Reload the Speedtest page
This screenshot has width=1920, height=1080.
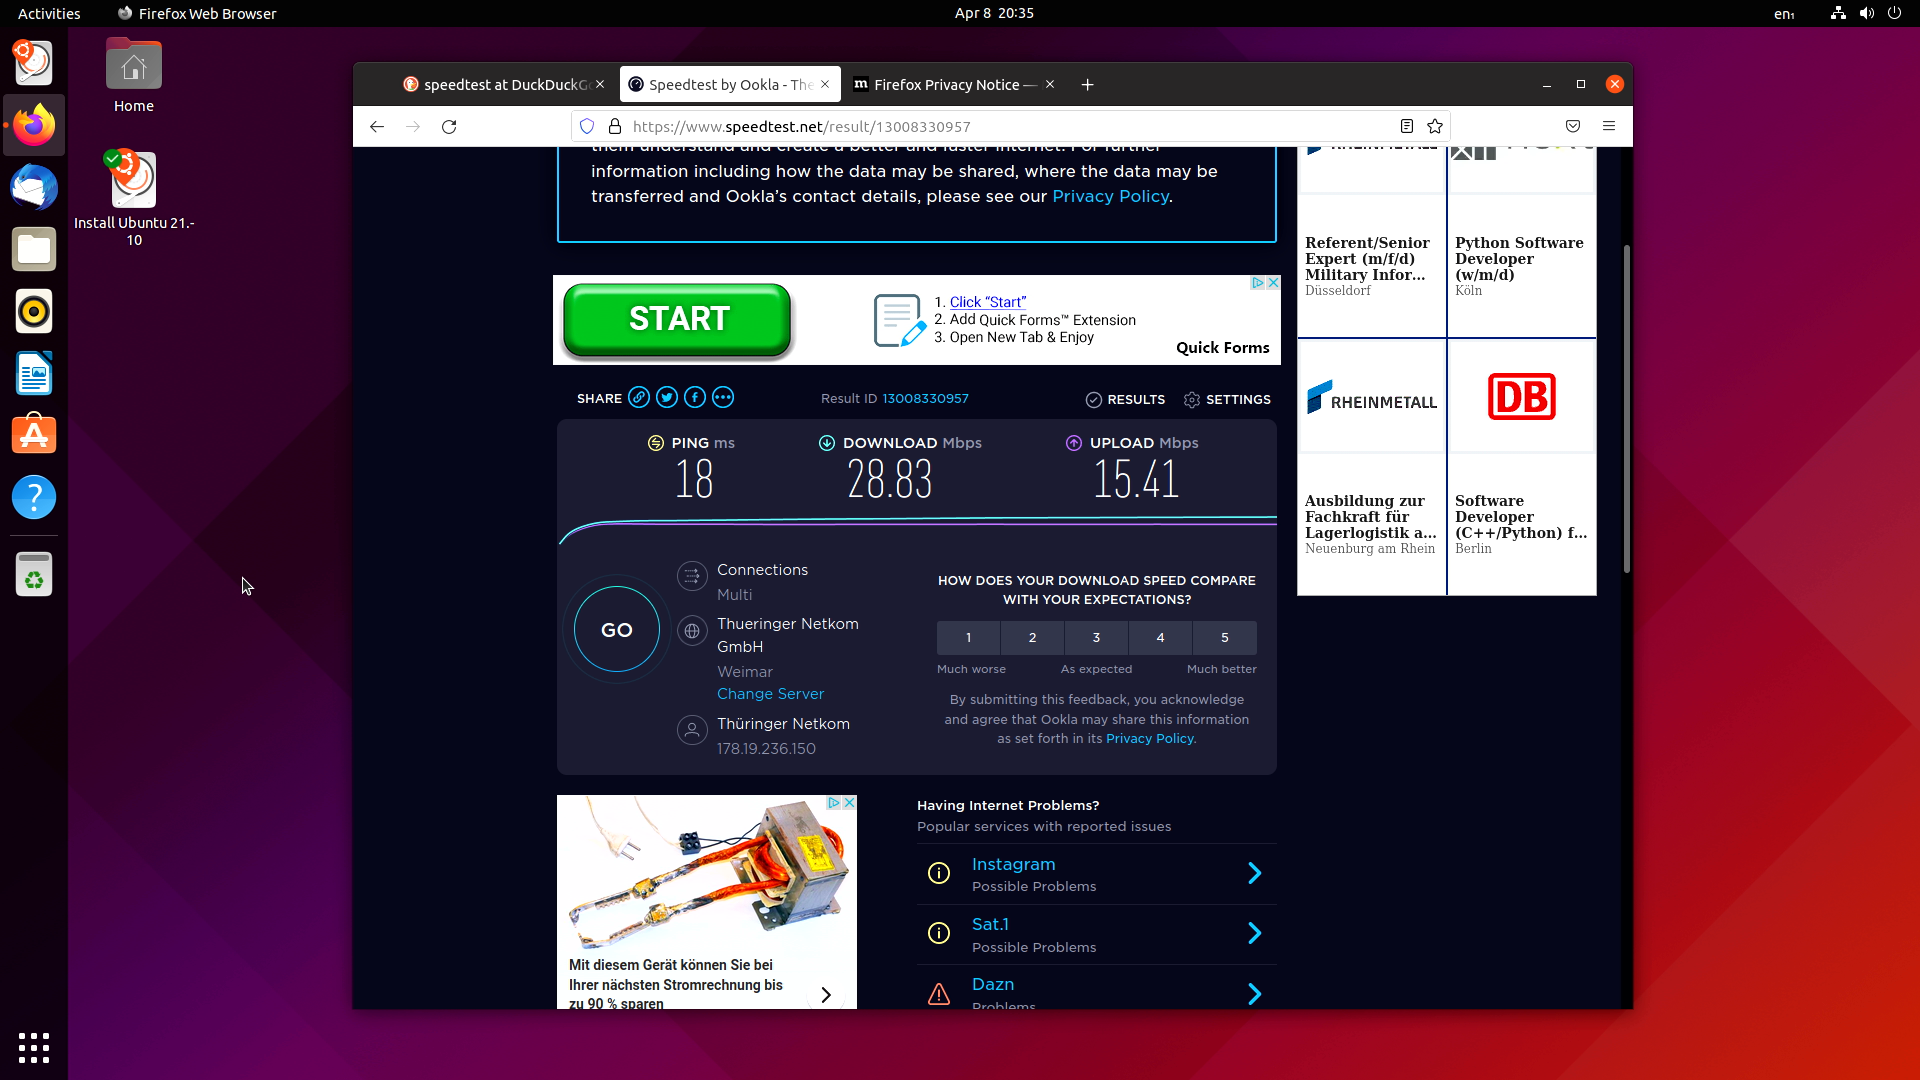click(449, 127)
